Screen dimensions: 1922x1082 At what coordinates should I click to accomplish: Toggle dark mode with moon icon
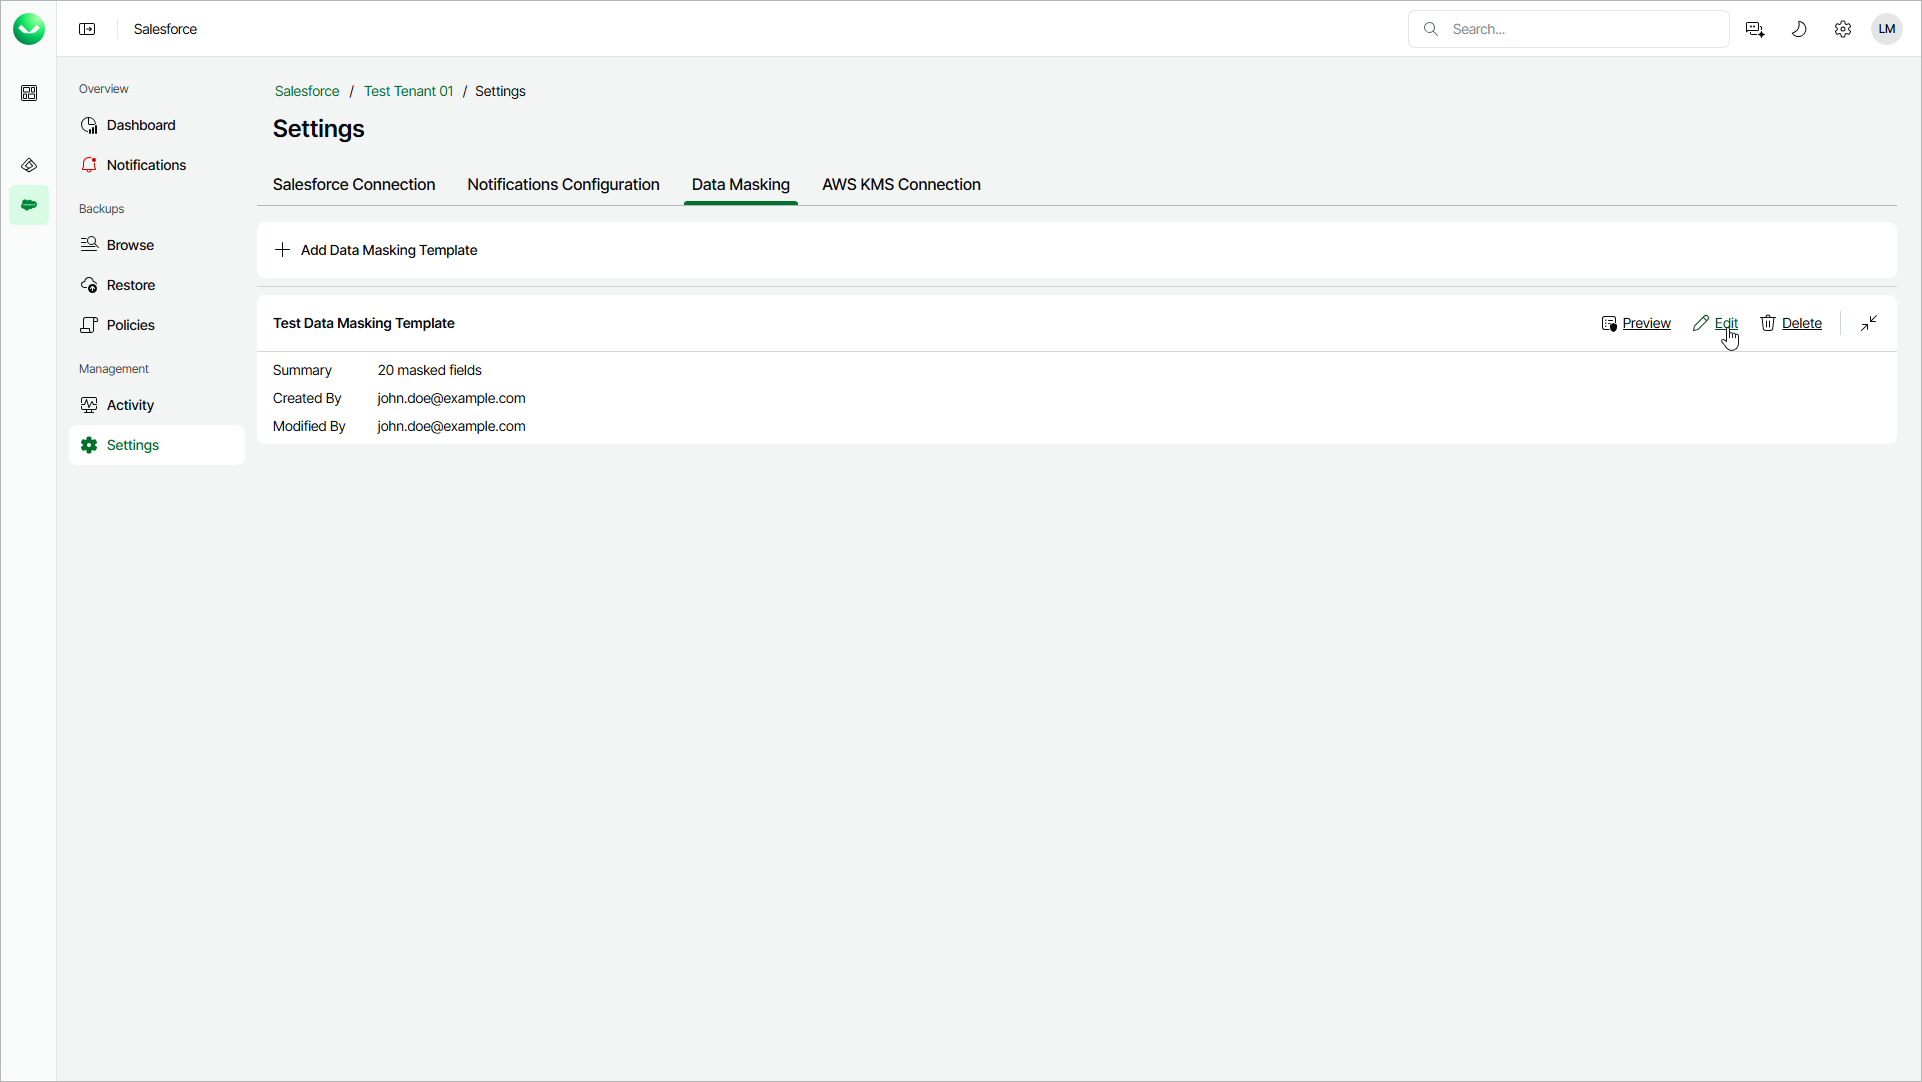(1798, 29)
